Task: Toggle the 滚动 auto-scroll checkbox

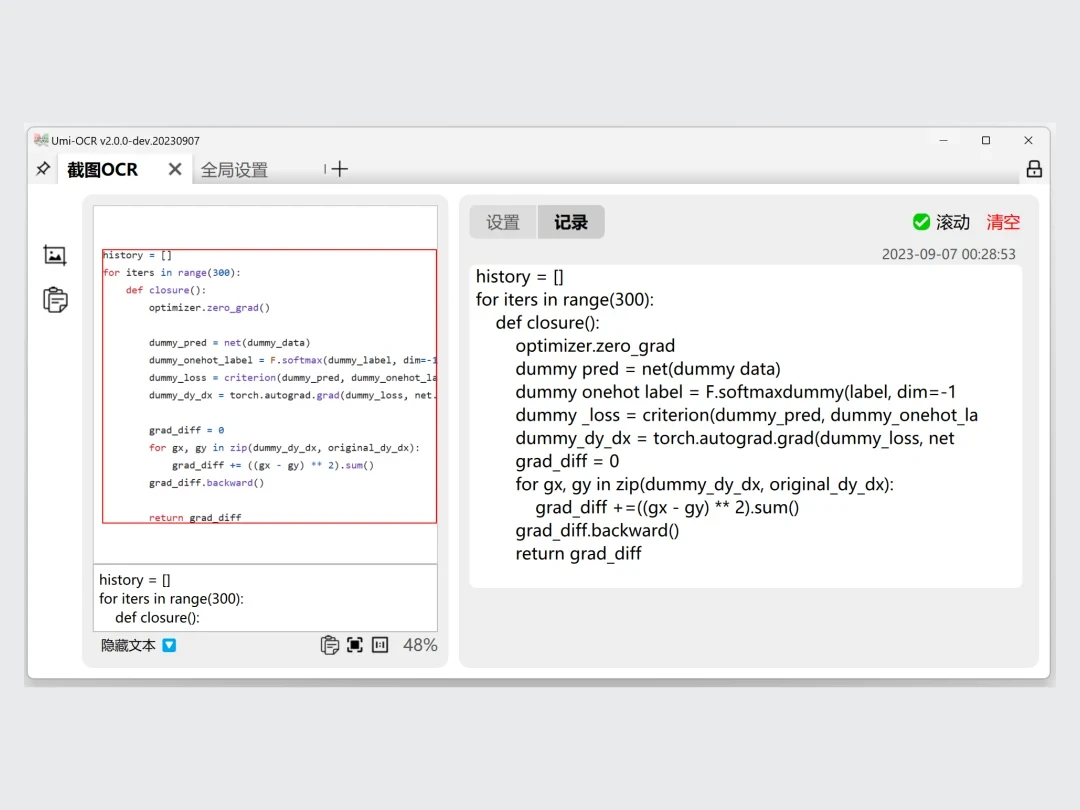Action: (x=941, y=222)
